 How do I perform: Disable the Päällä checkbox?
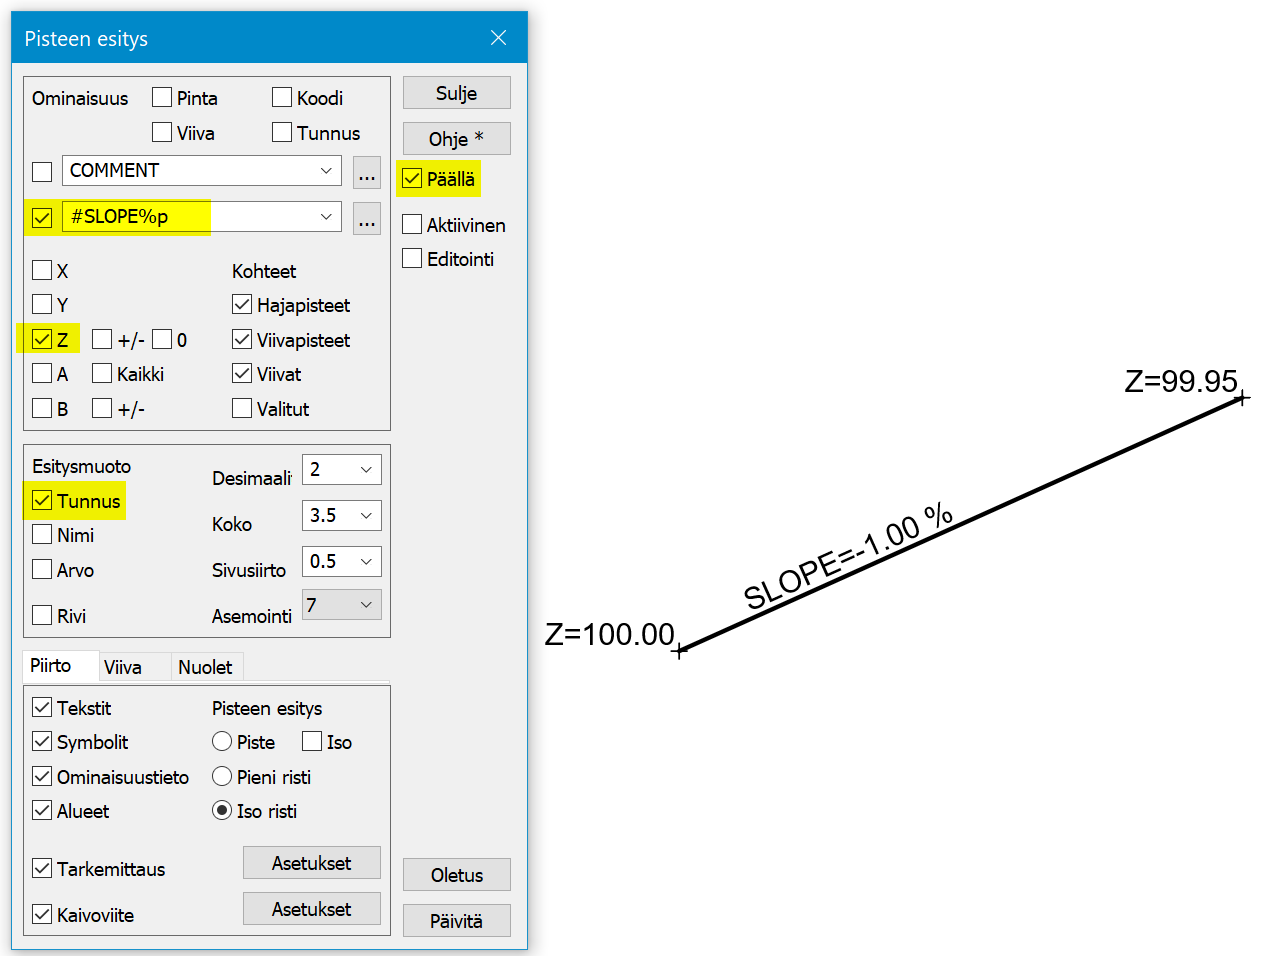pos(412,179)
